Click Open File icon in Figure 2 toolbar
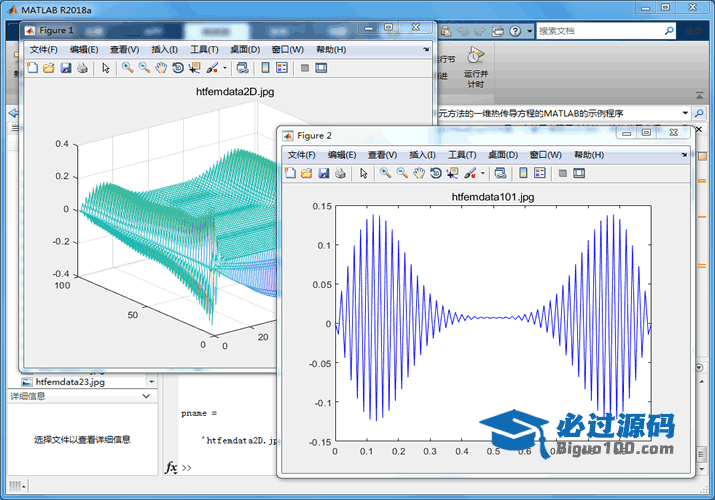 tap(307, 173)
